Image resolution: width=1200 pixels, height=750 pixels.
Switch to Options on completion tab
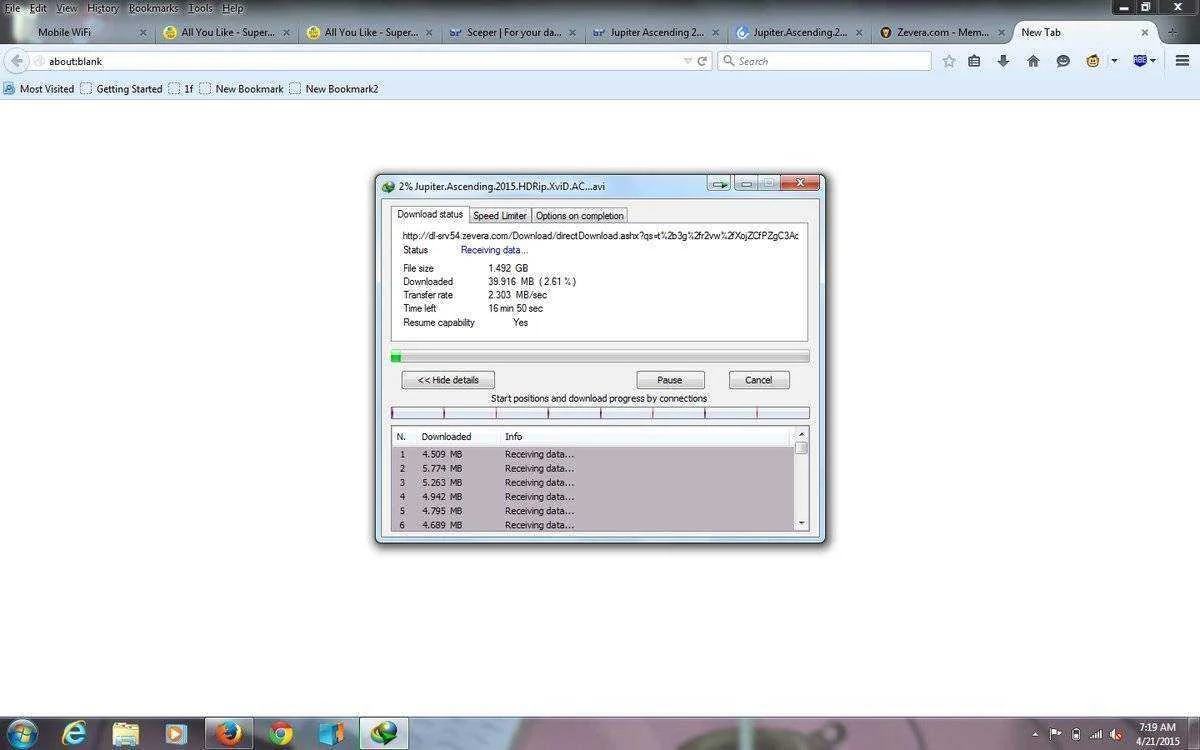pyautogui.click(x=579, y=216)
